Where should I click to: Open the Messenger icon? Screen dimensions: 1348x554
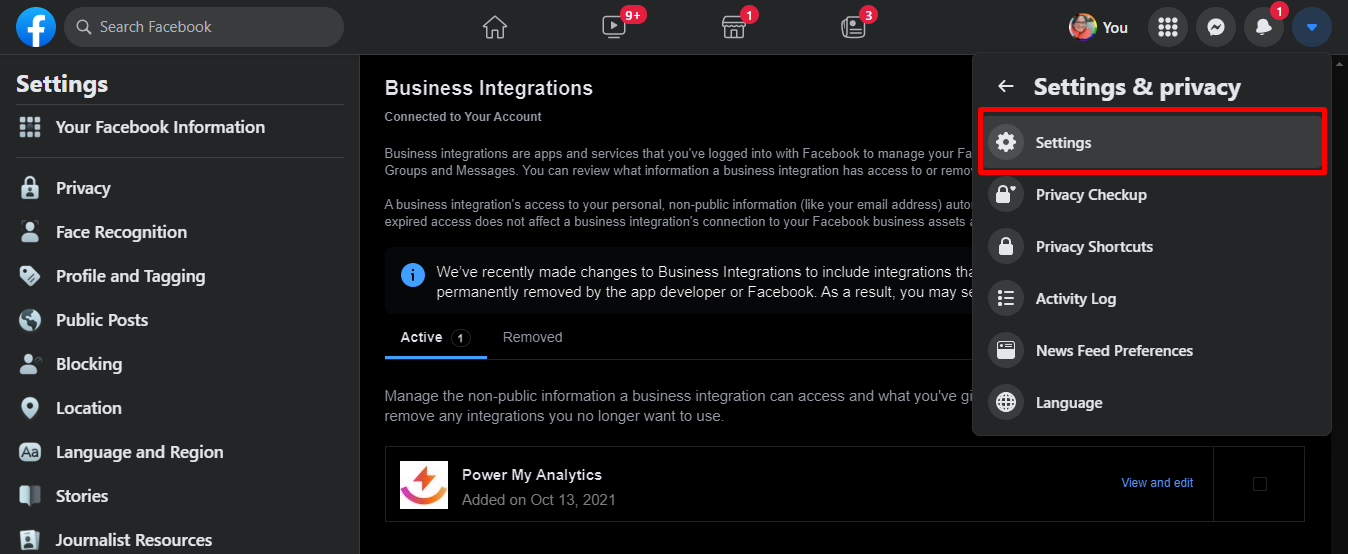pos(1216,28)
